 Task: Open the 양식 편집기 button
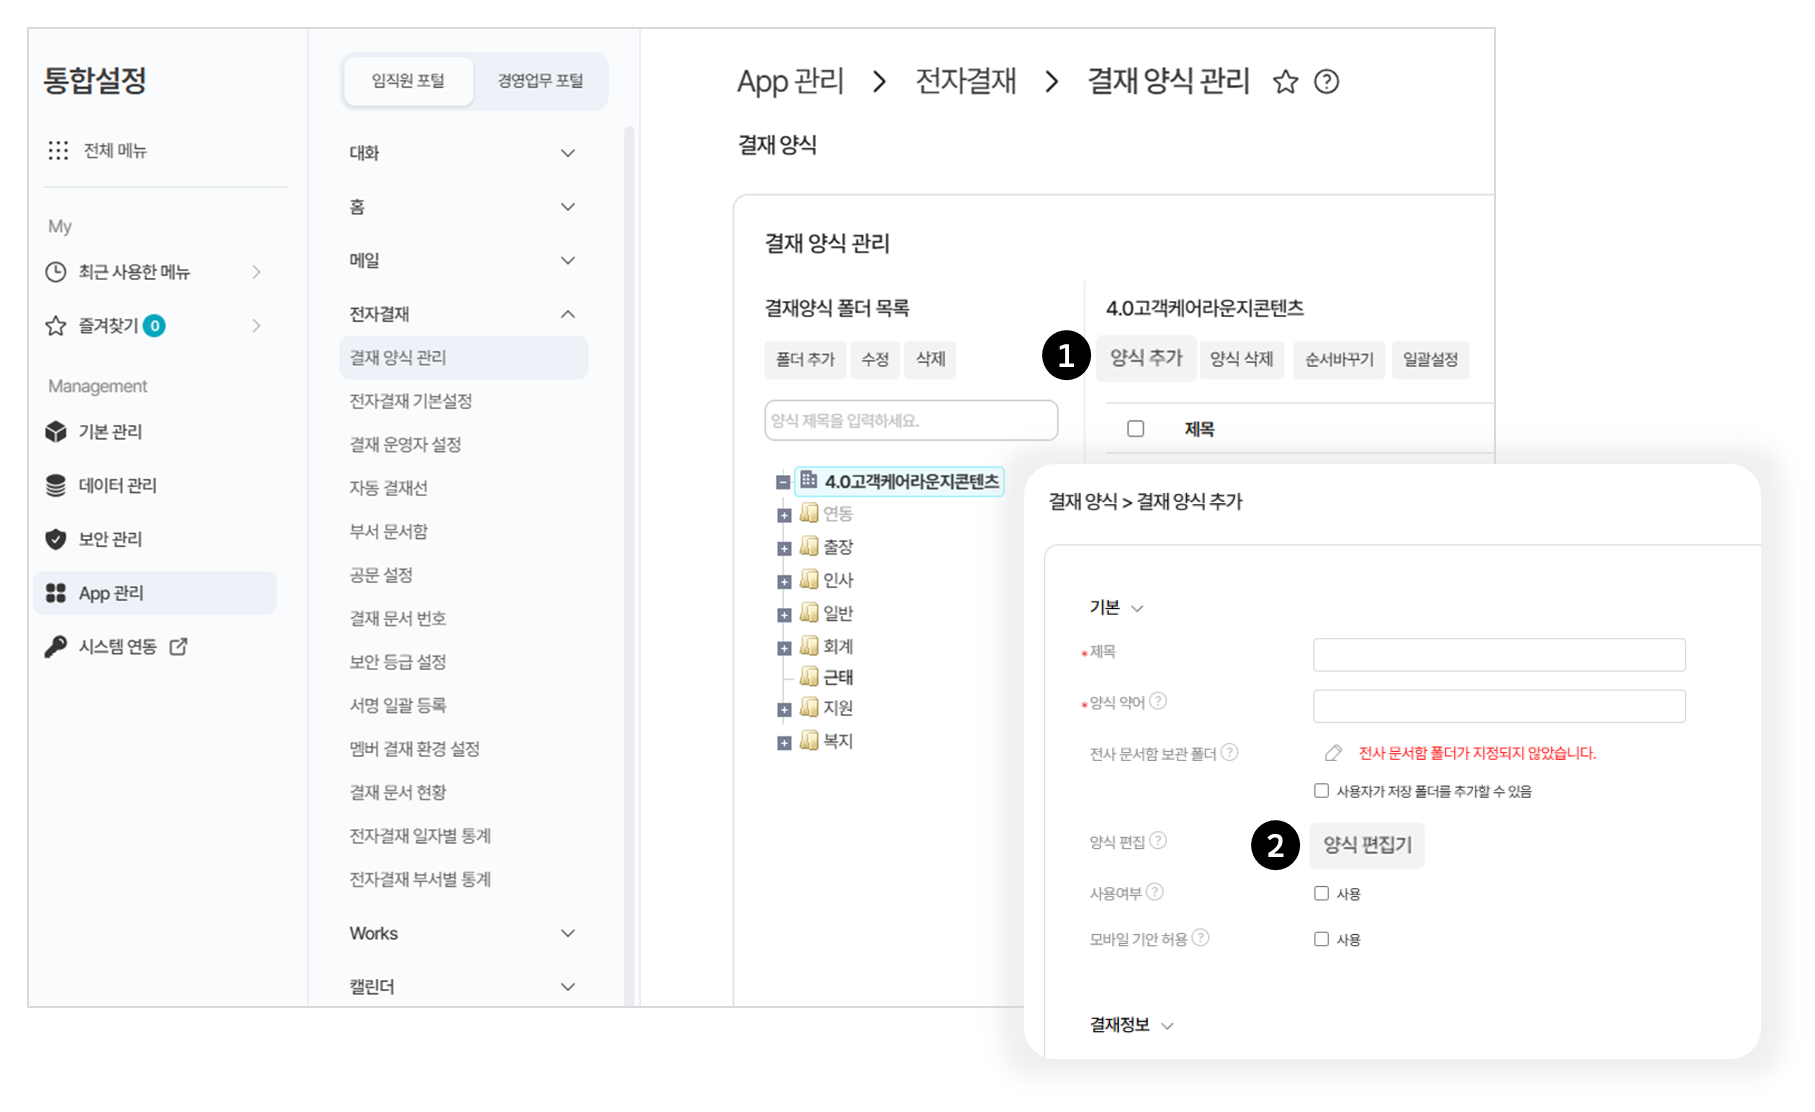pos(1367,845)
